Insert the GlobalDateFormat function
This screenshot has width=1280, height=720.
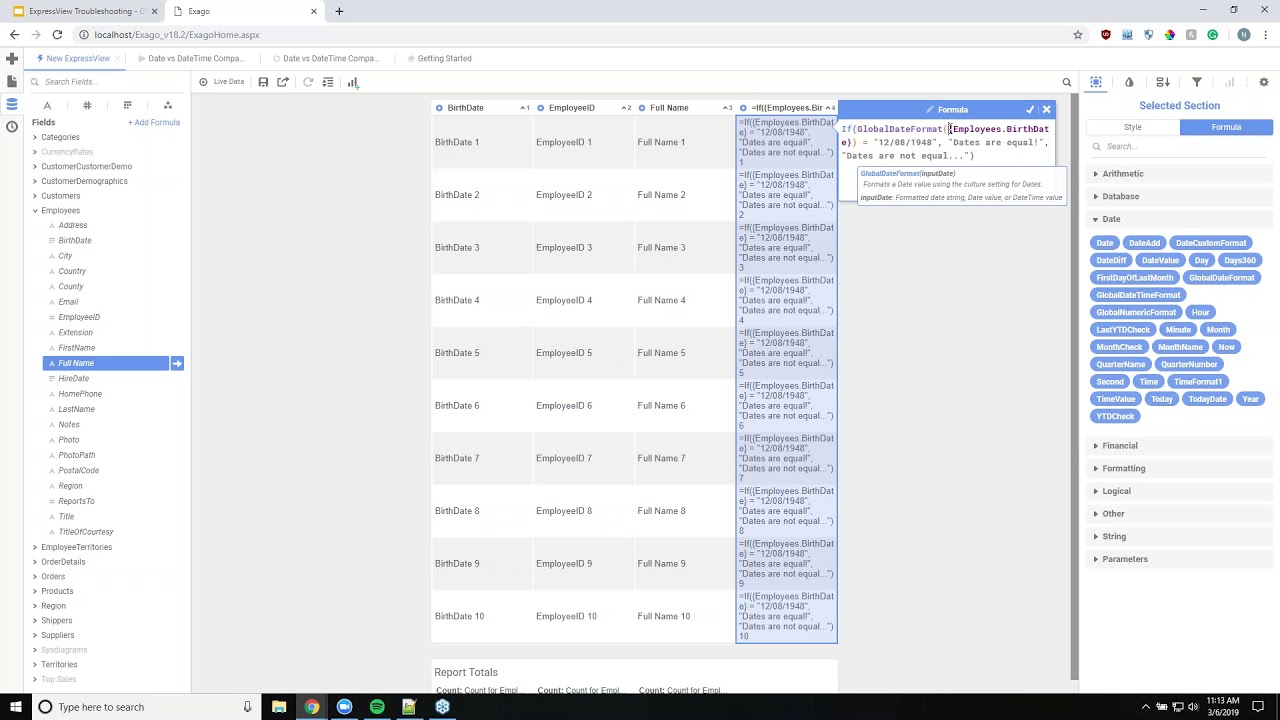click(1221, 278)
